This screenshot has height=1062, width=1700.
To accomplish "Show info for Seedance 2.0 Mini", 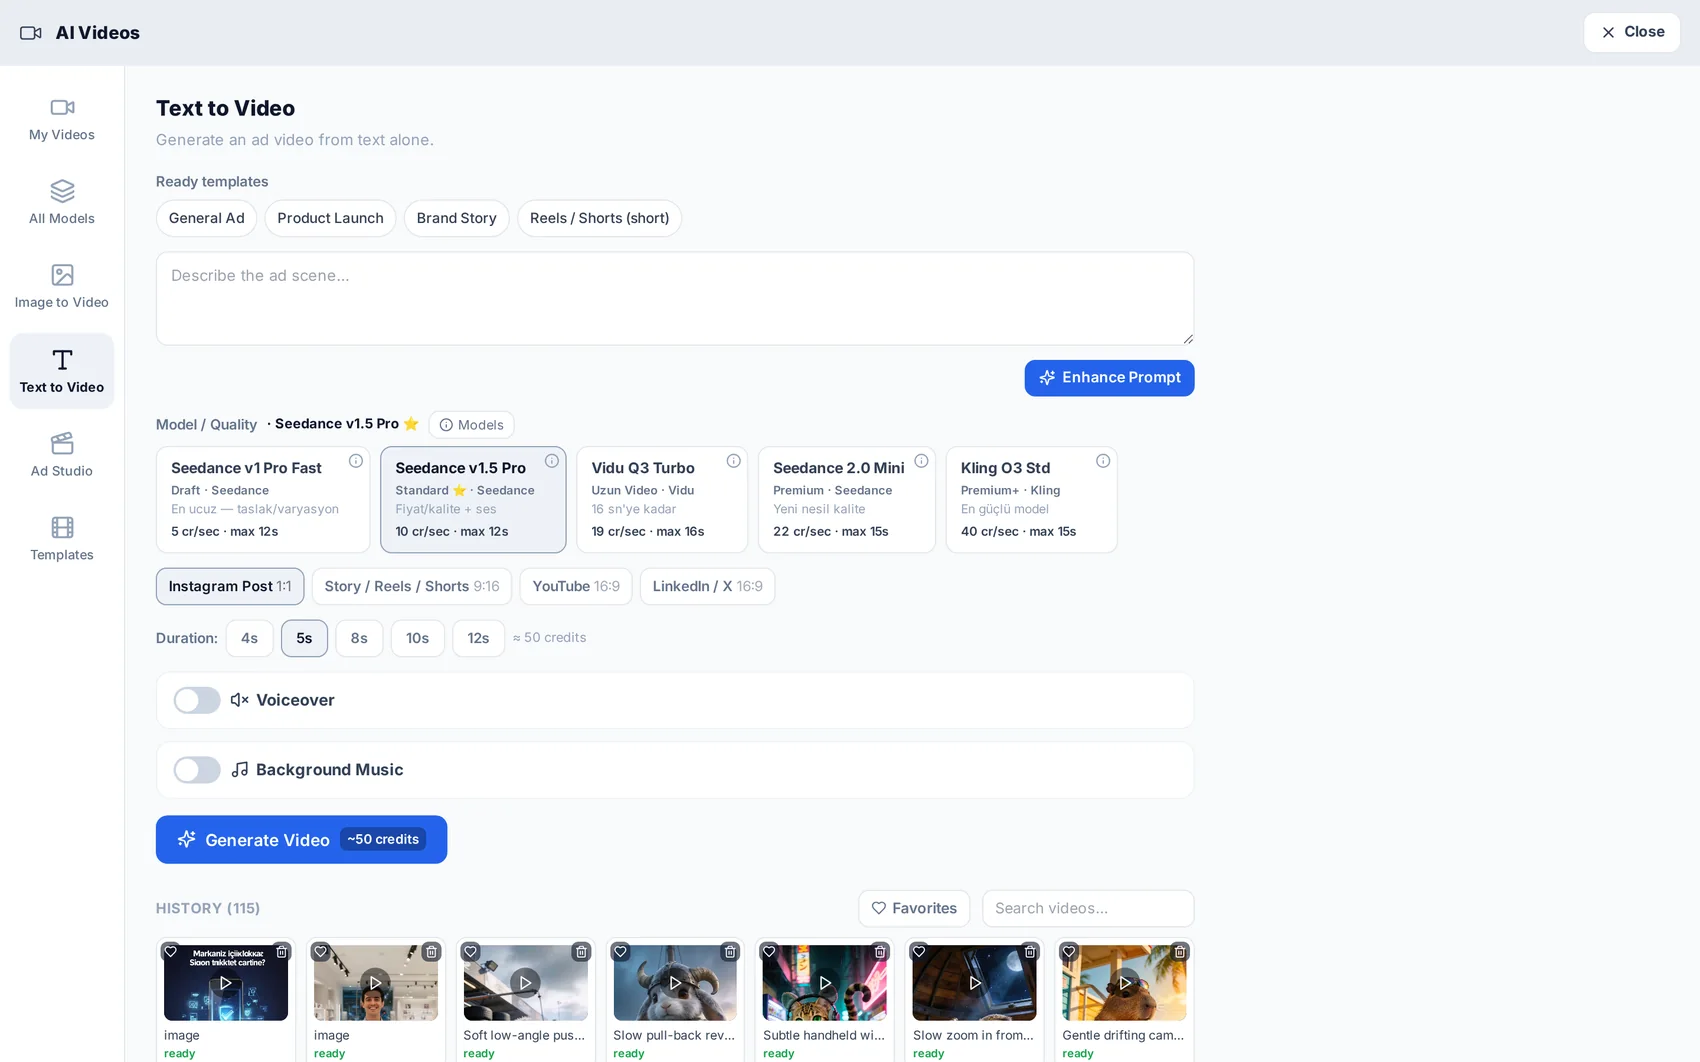I will coord(922,461).
